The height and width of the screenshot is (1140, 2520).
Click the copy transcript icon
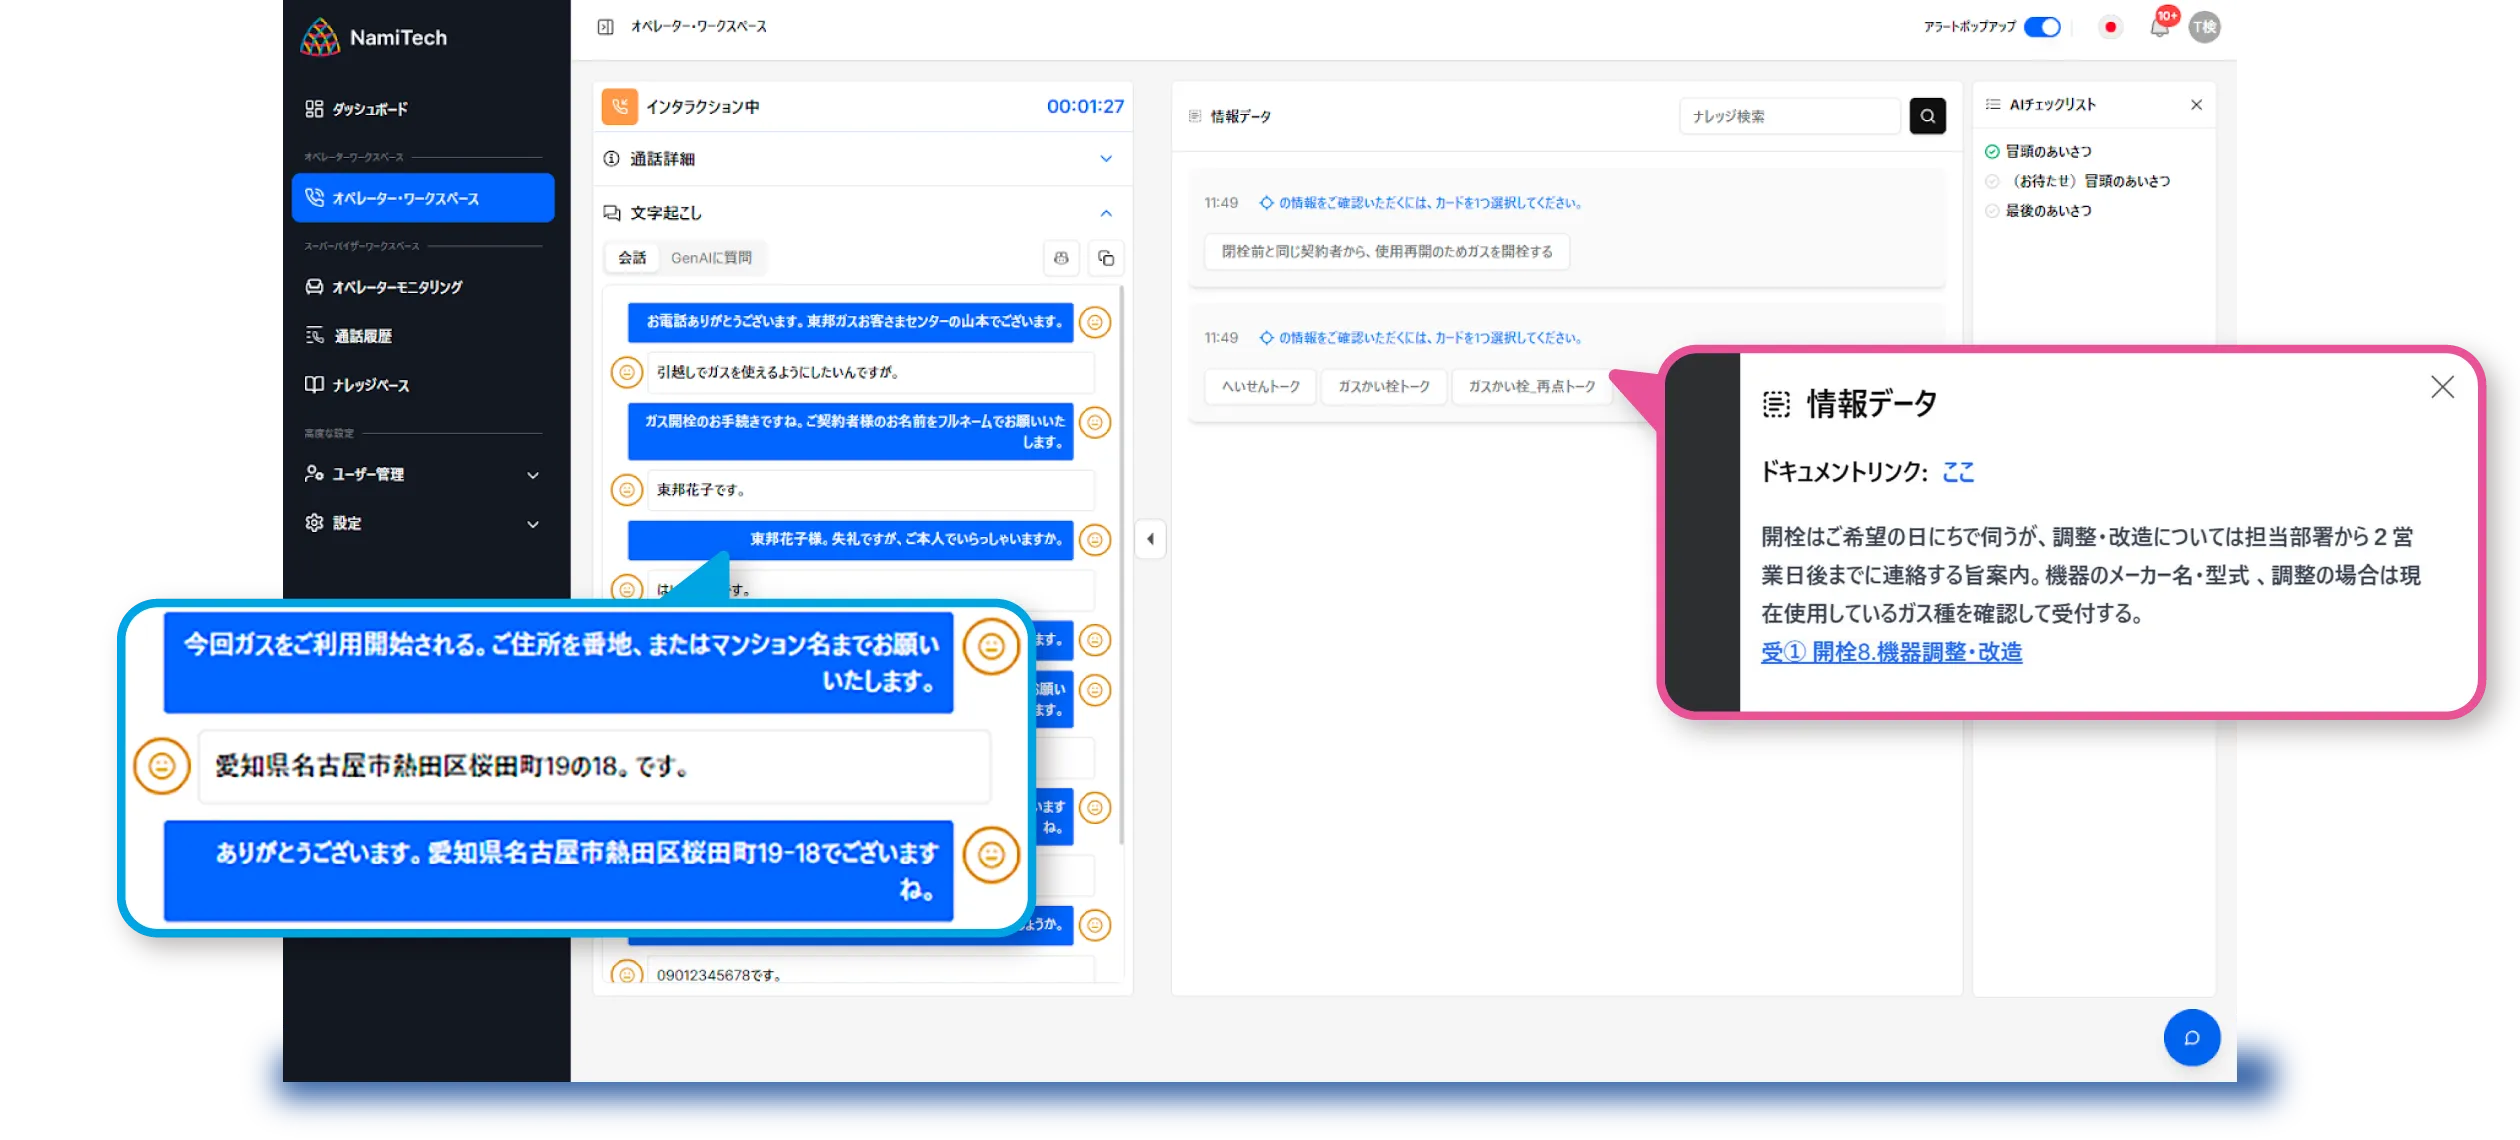click(x=1106, y=258)
